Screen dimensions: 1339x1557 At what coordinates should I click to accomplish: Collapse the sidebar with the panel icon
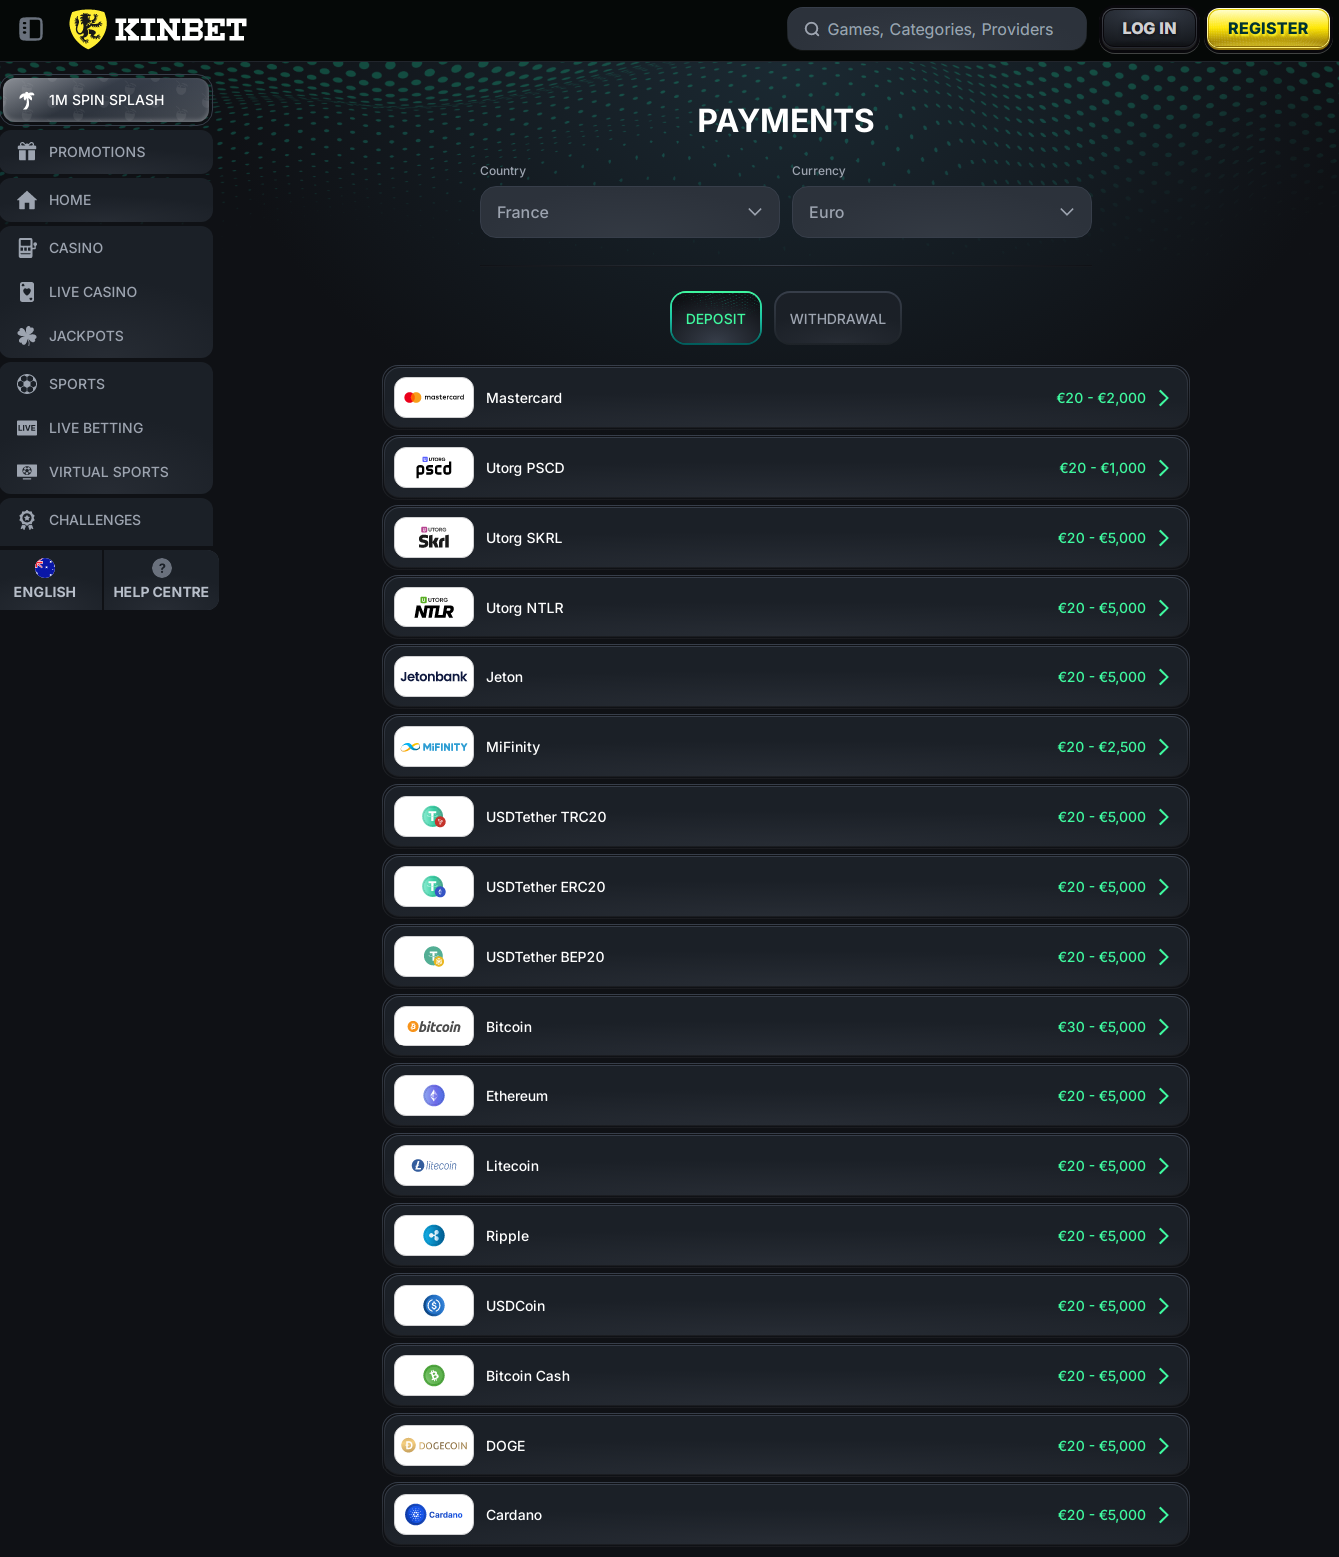pyautogui.click(x=31, y=29)
